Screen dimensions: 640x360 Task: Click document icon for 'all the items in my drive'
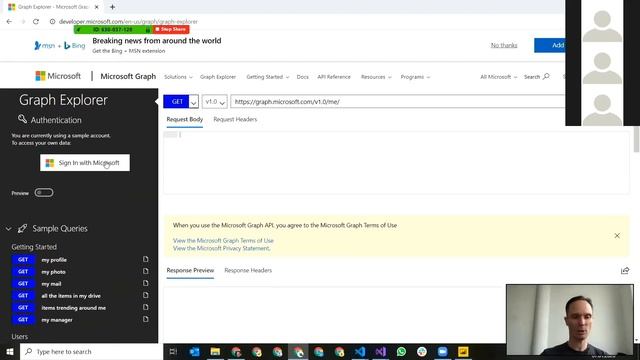(x=146, y=295)
